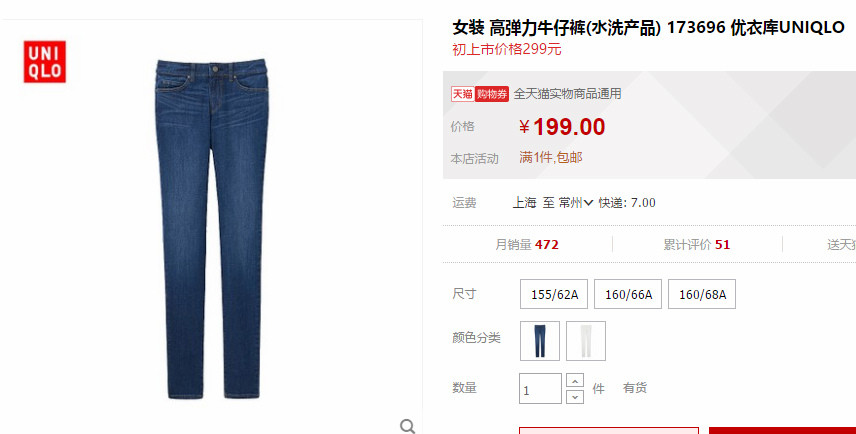
Task: Choose the blue jeans color swatch
Action: tap(540, 341)
